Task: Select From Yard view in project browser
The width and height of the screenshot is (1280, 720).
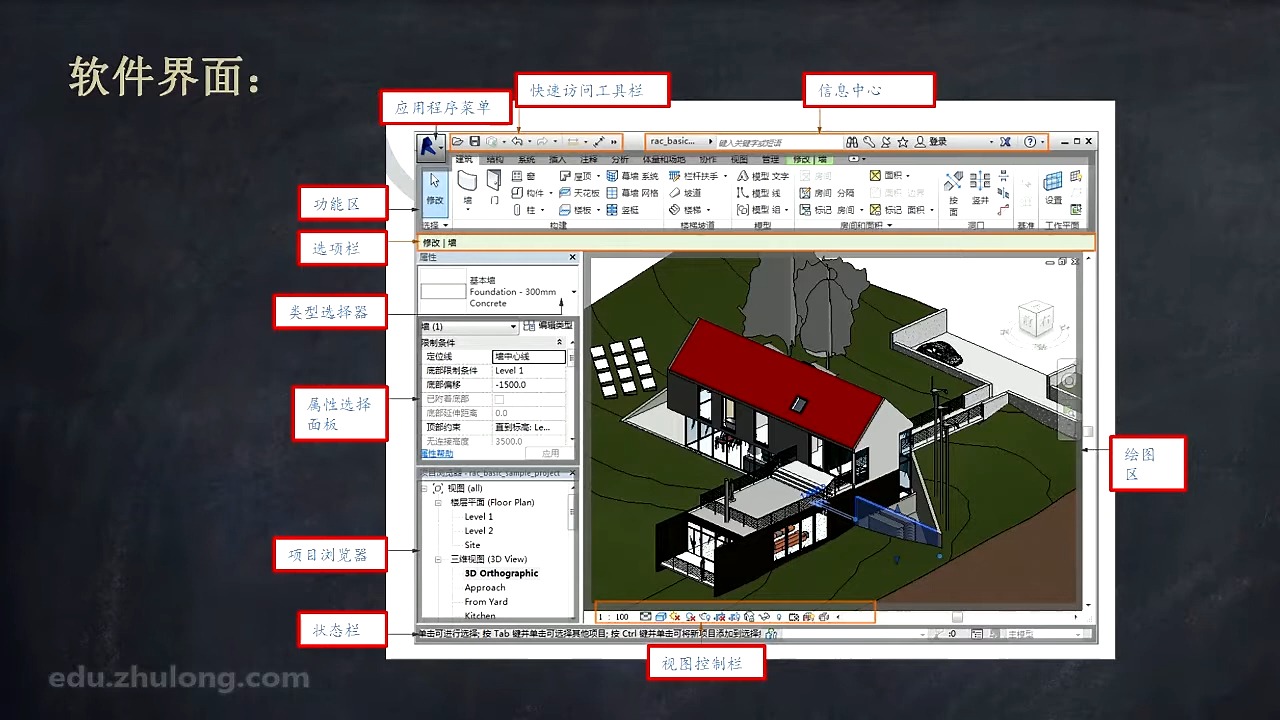Action: 486,602
